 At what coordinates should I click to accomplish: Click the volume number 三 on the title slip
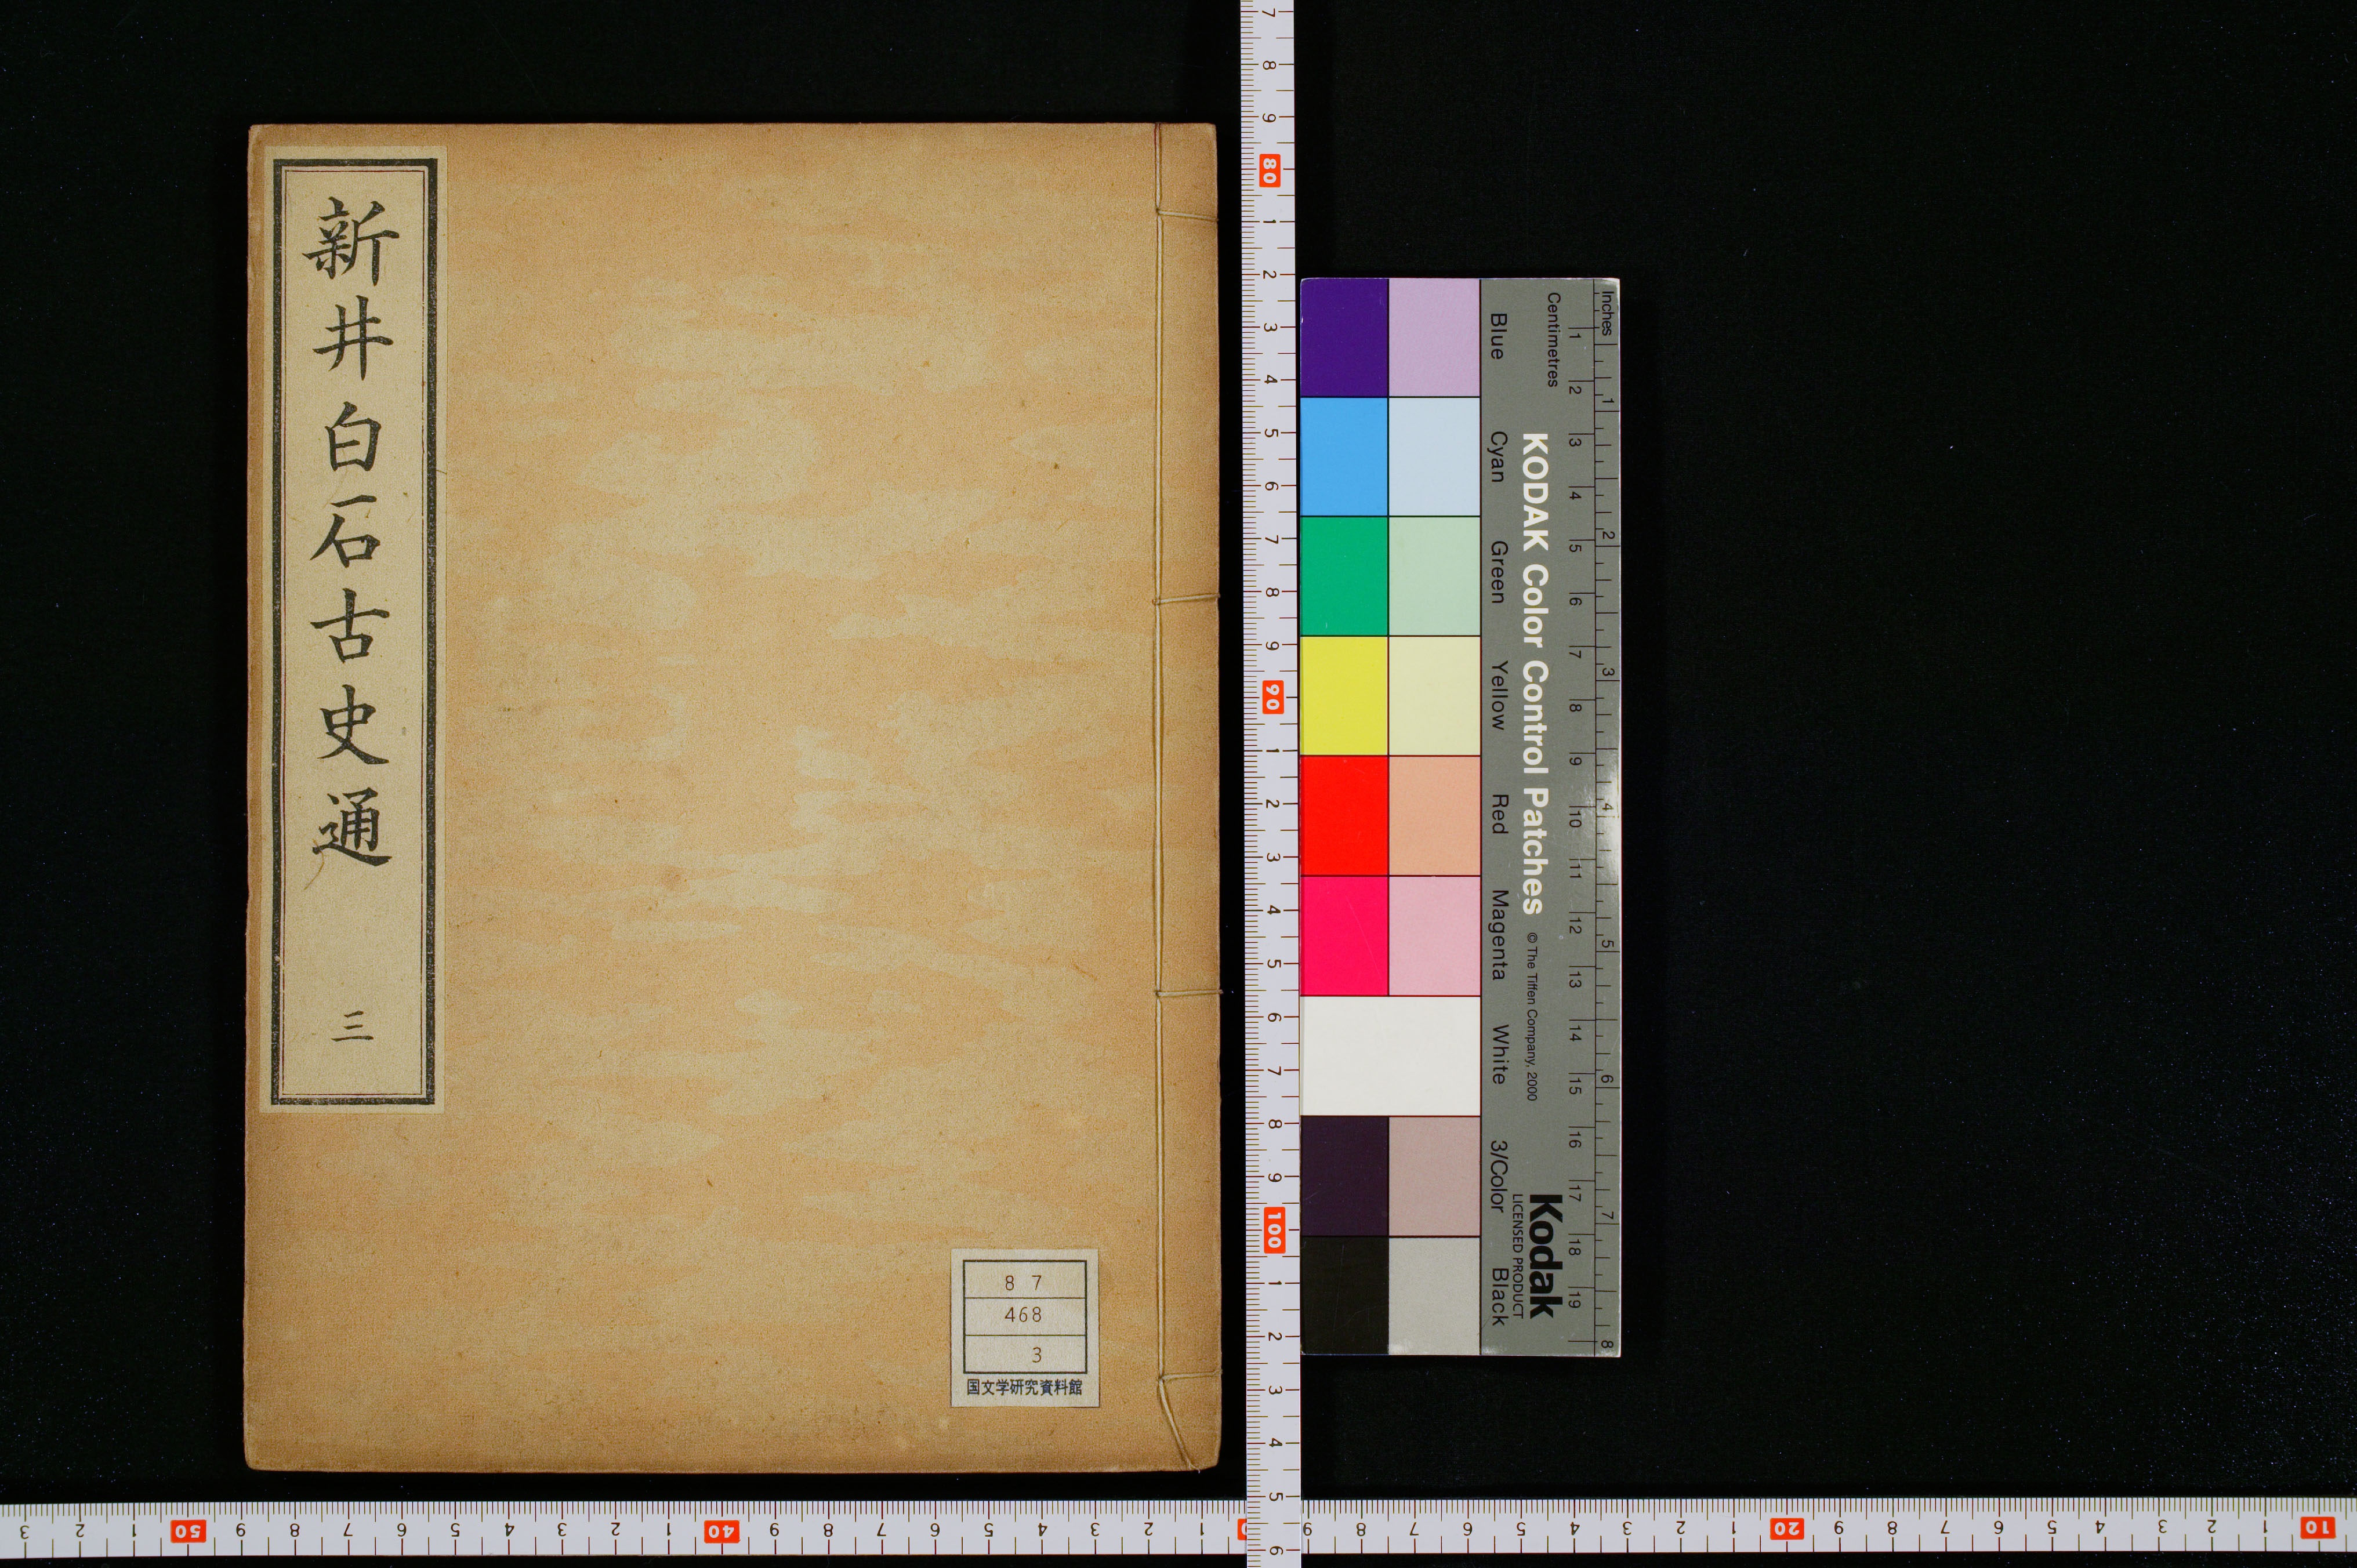[352, 1027]
